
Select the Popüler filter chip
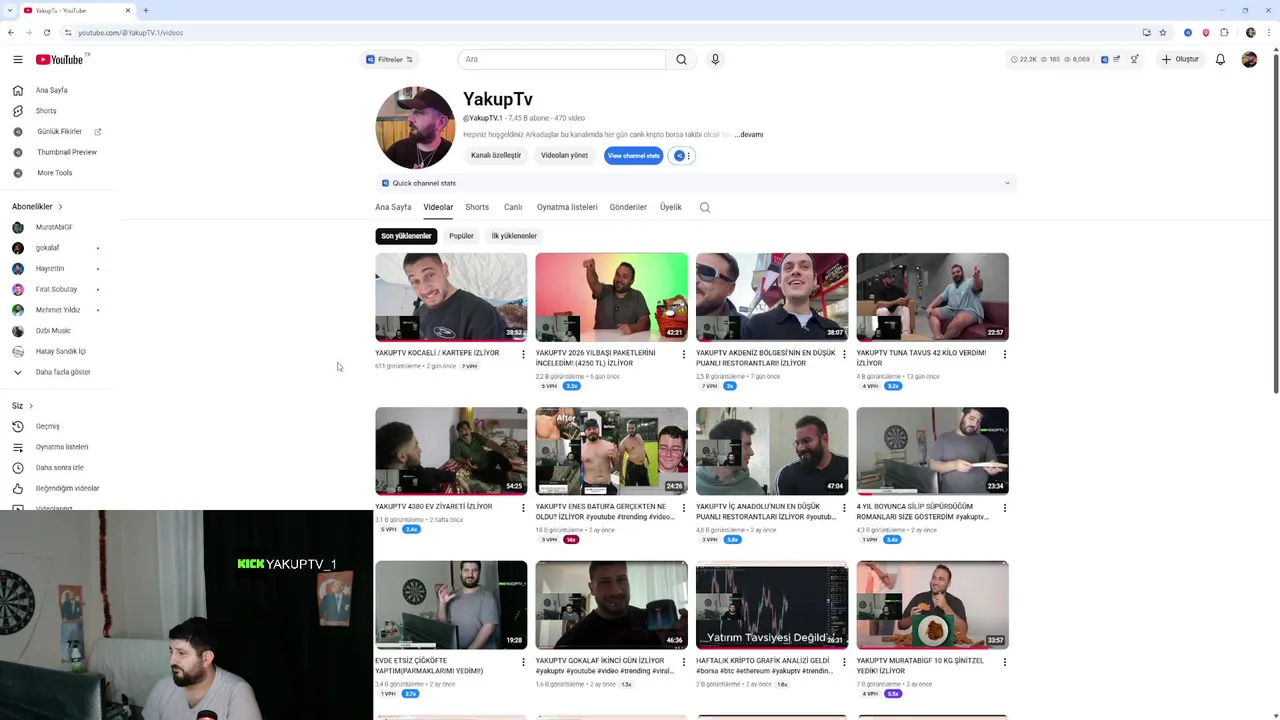(x=461, y=236)
